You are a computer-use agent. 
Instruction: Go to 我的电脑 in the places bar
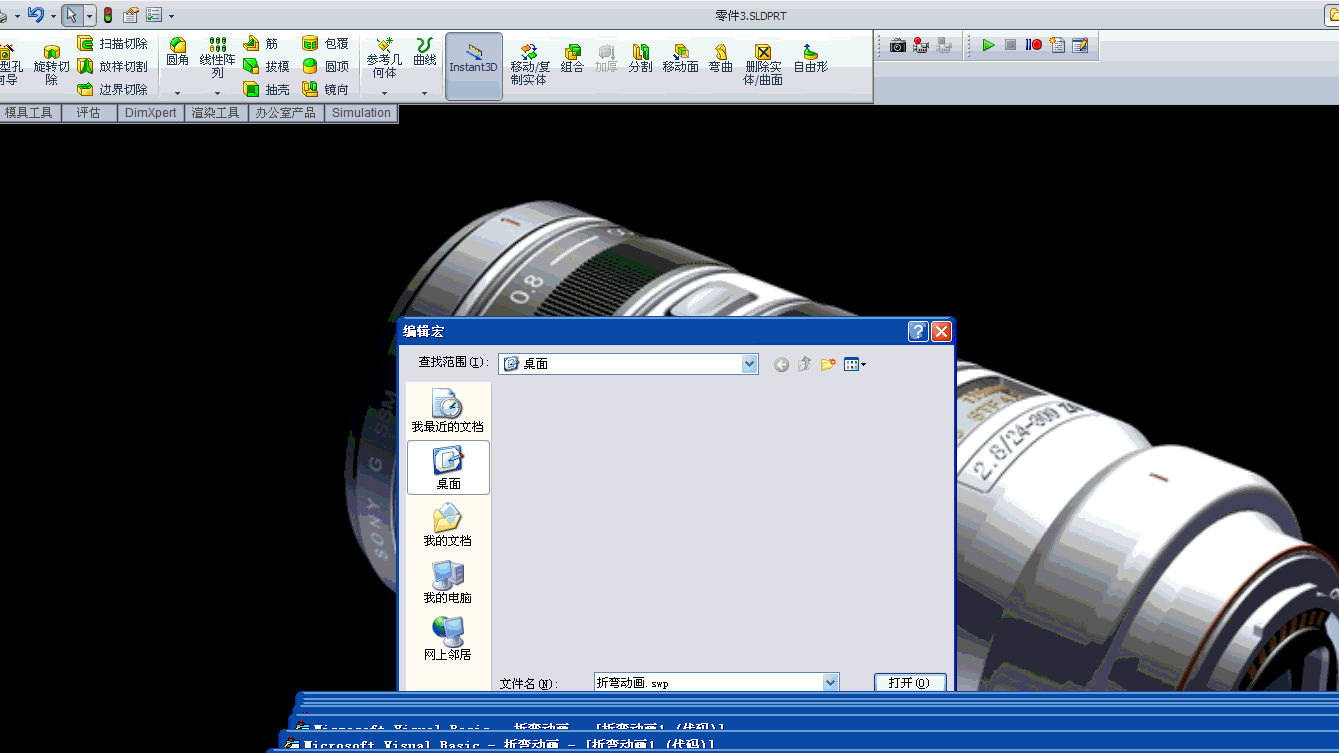(447, 582)
